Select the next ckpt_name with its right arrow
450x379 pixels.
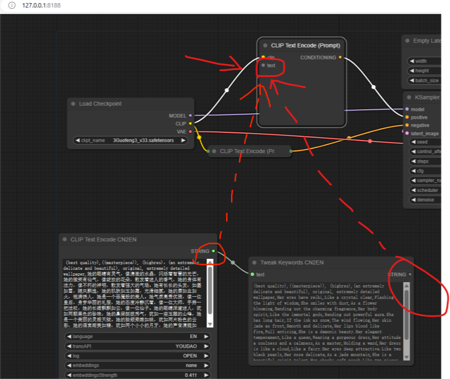click(183, 140)
